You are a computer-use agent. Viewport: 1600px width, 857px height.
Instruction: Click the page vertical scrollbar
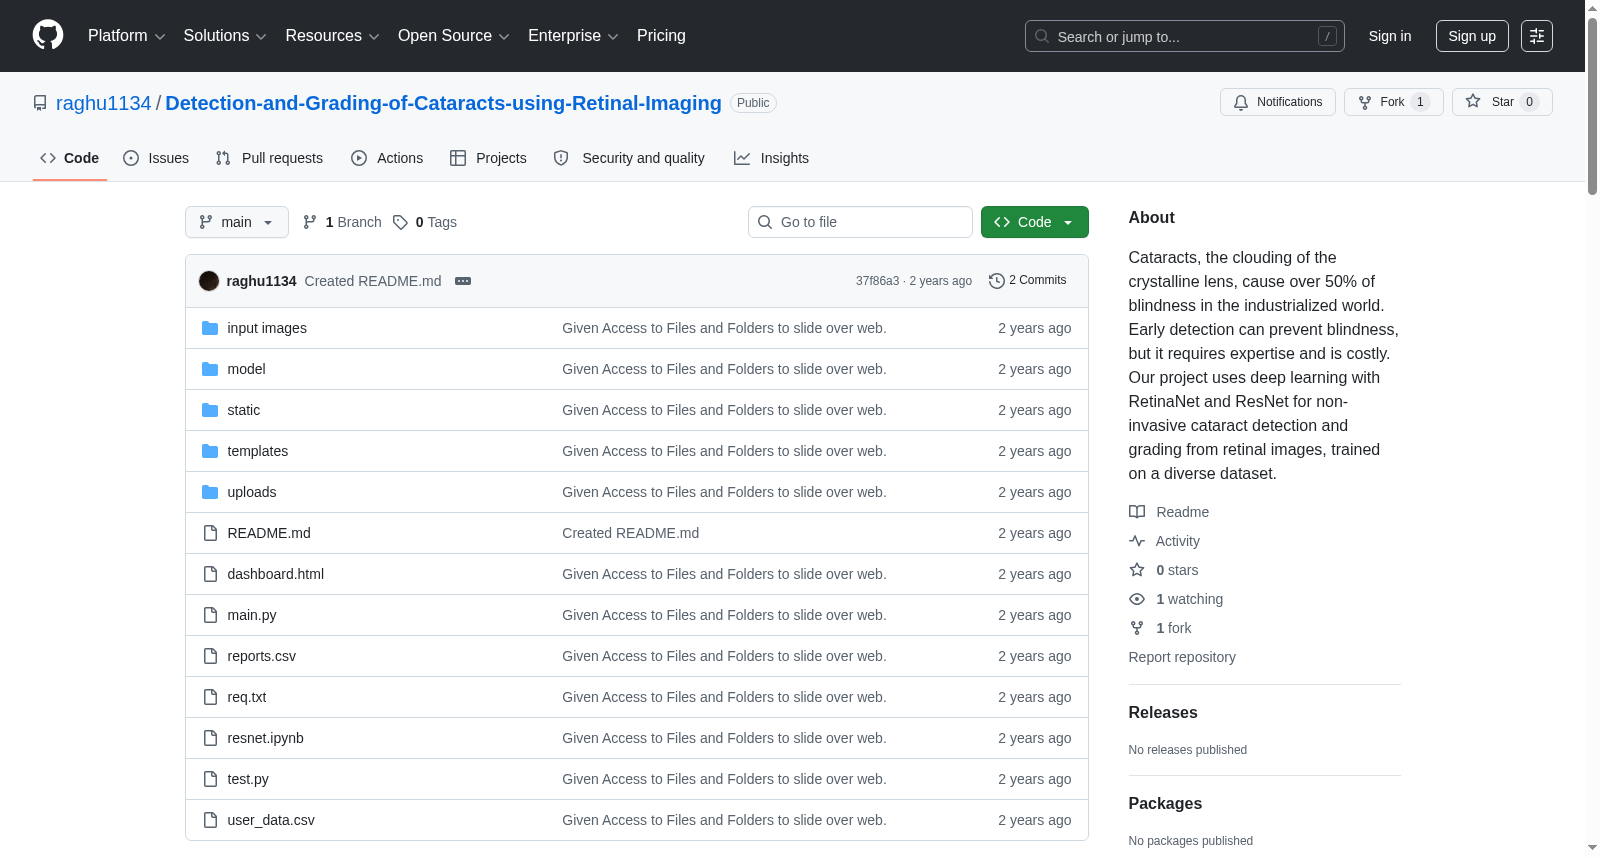point(1592,428)
